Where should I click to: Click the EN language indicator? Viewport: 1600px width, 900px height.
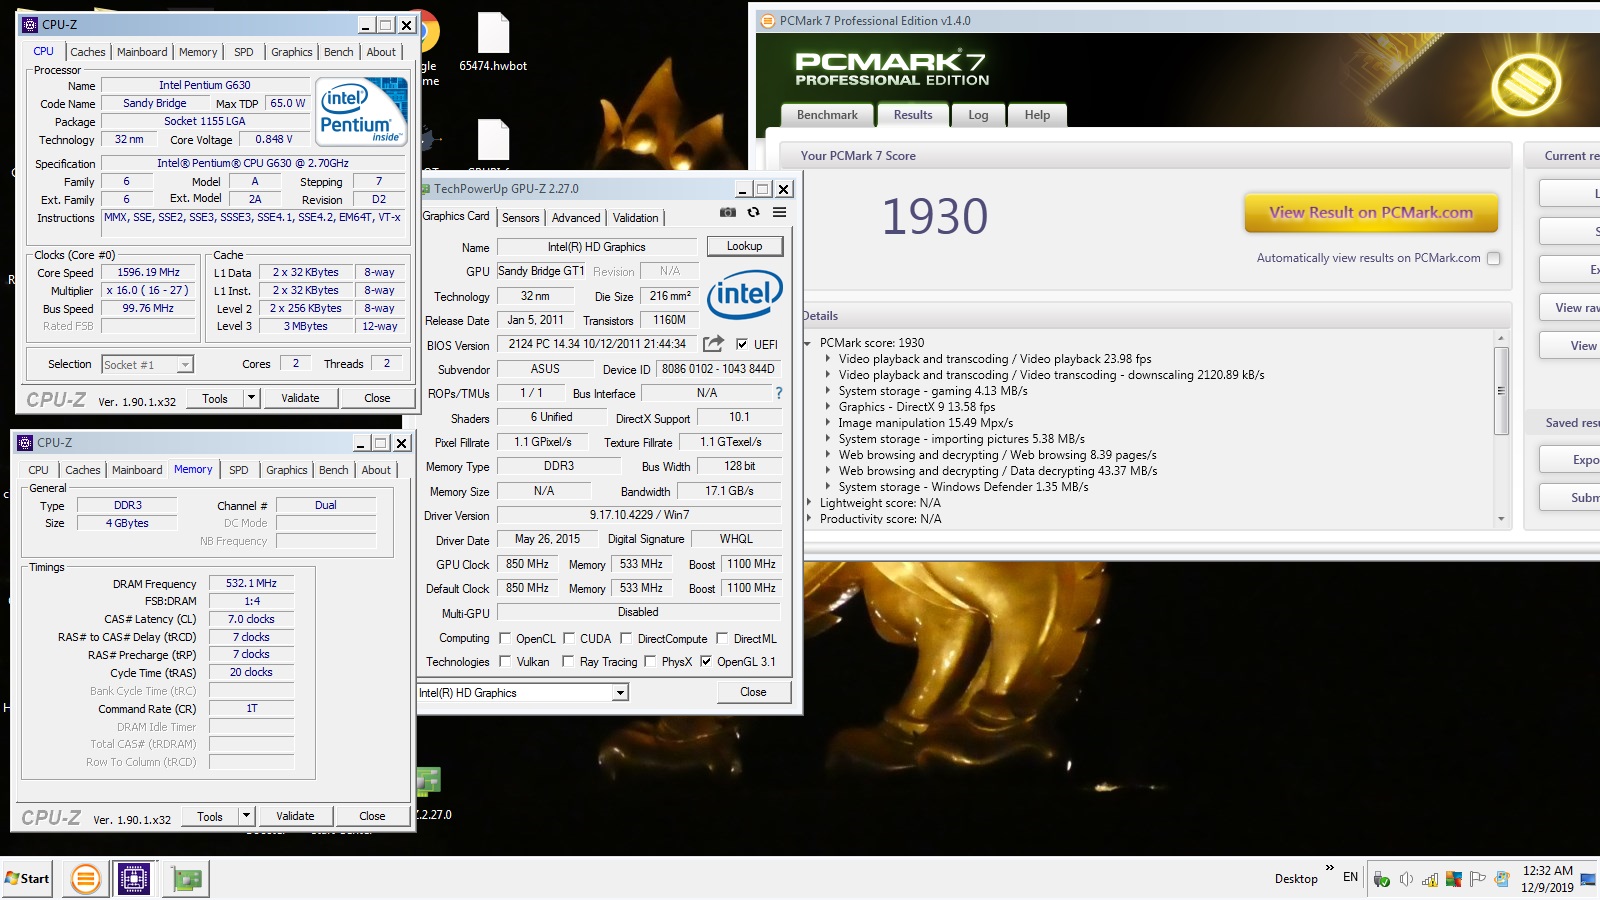coord(1350,877)
